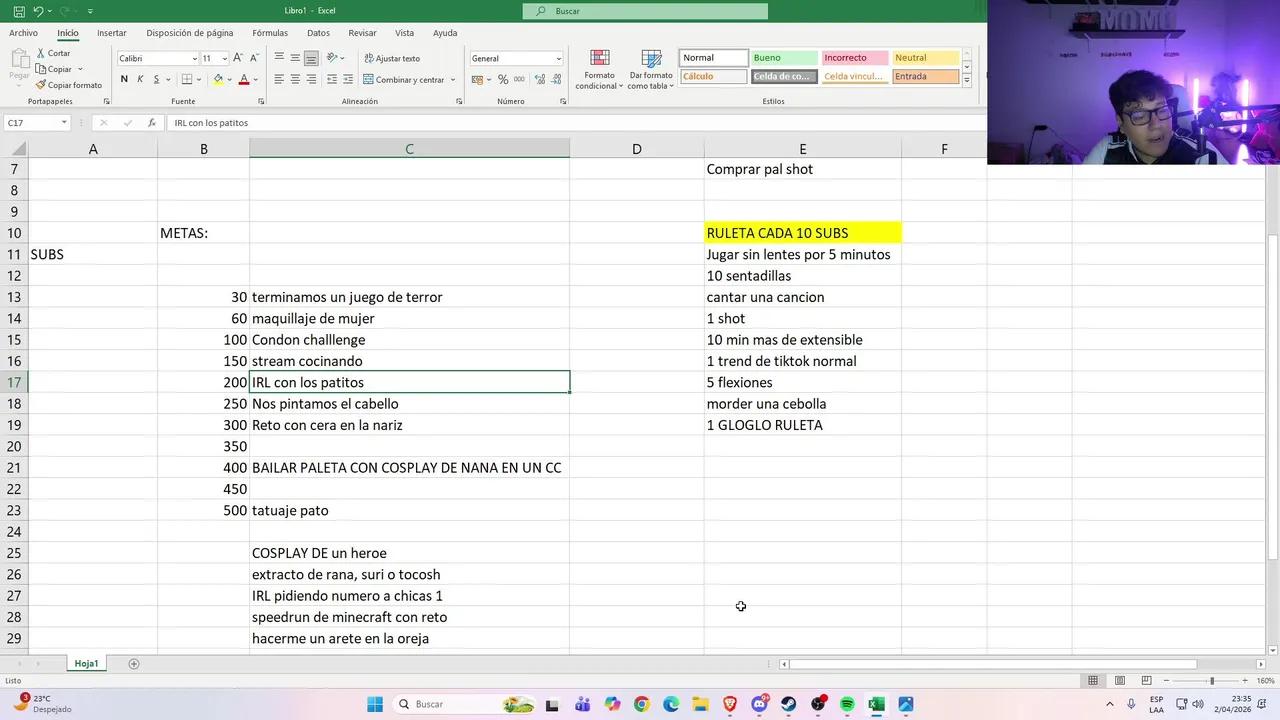Open Spotify from the taskbar
The width and height of the screenshot is (1280, 720).
point(847,704)
